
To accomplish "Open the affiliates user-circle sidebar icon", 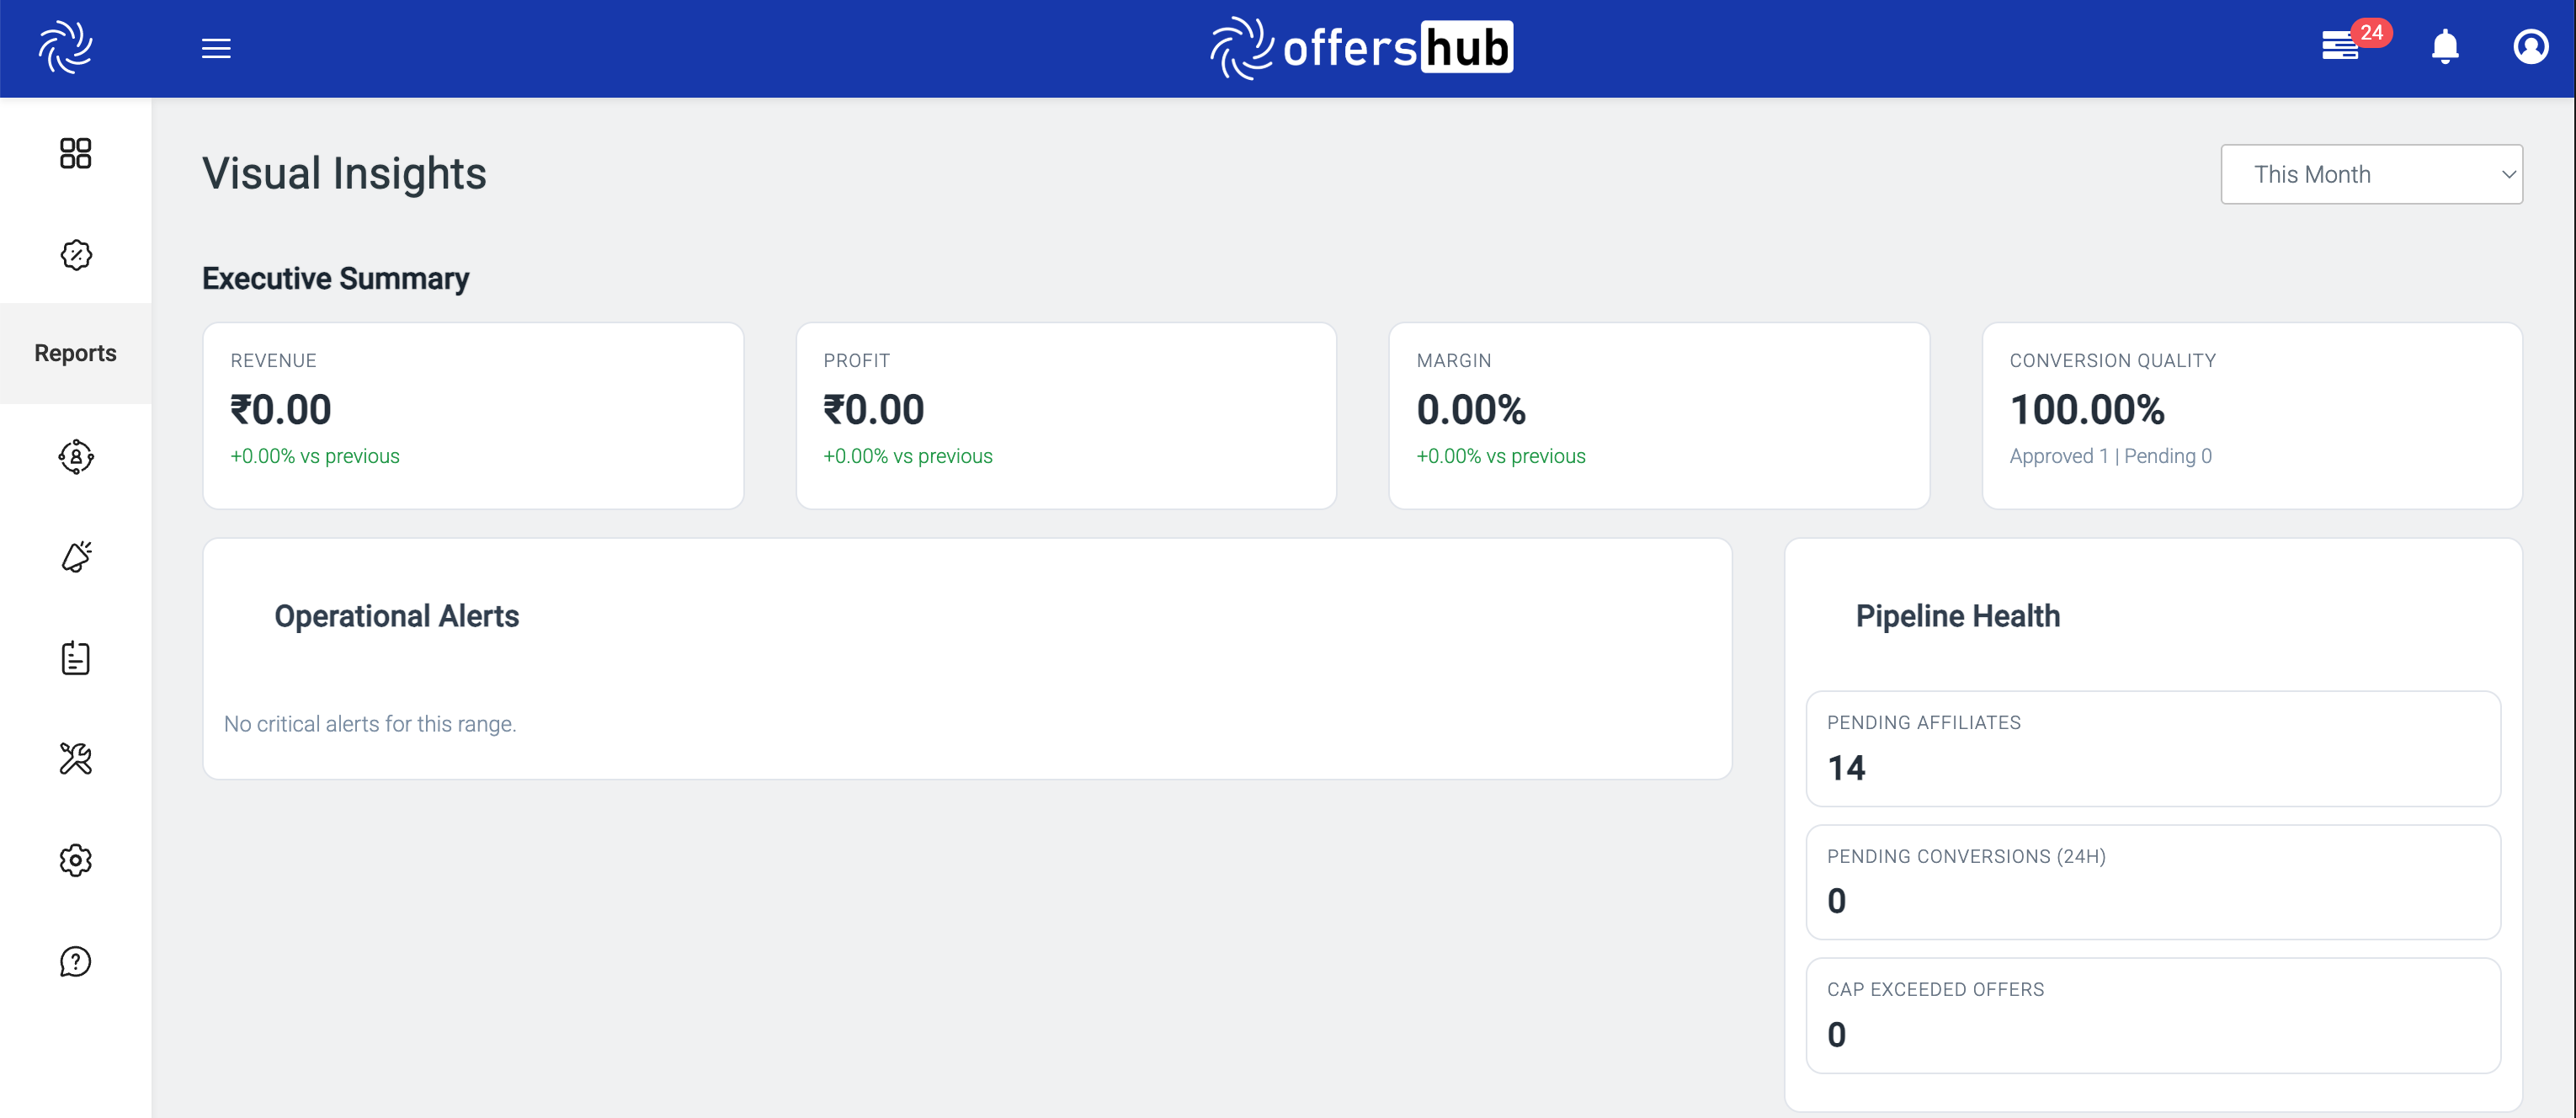I will (75, 456).
